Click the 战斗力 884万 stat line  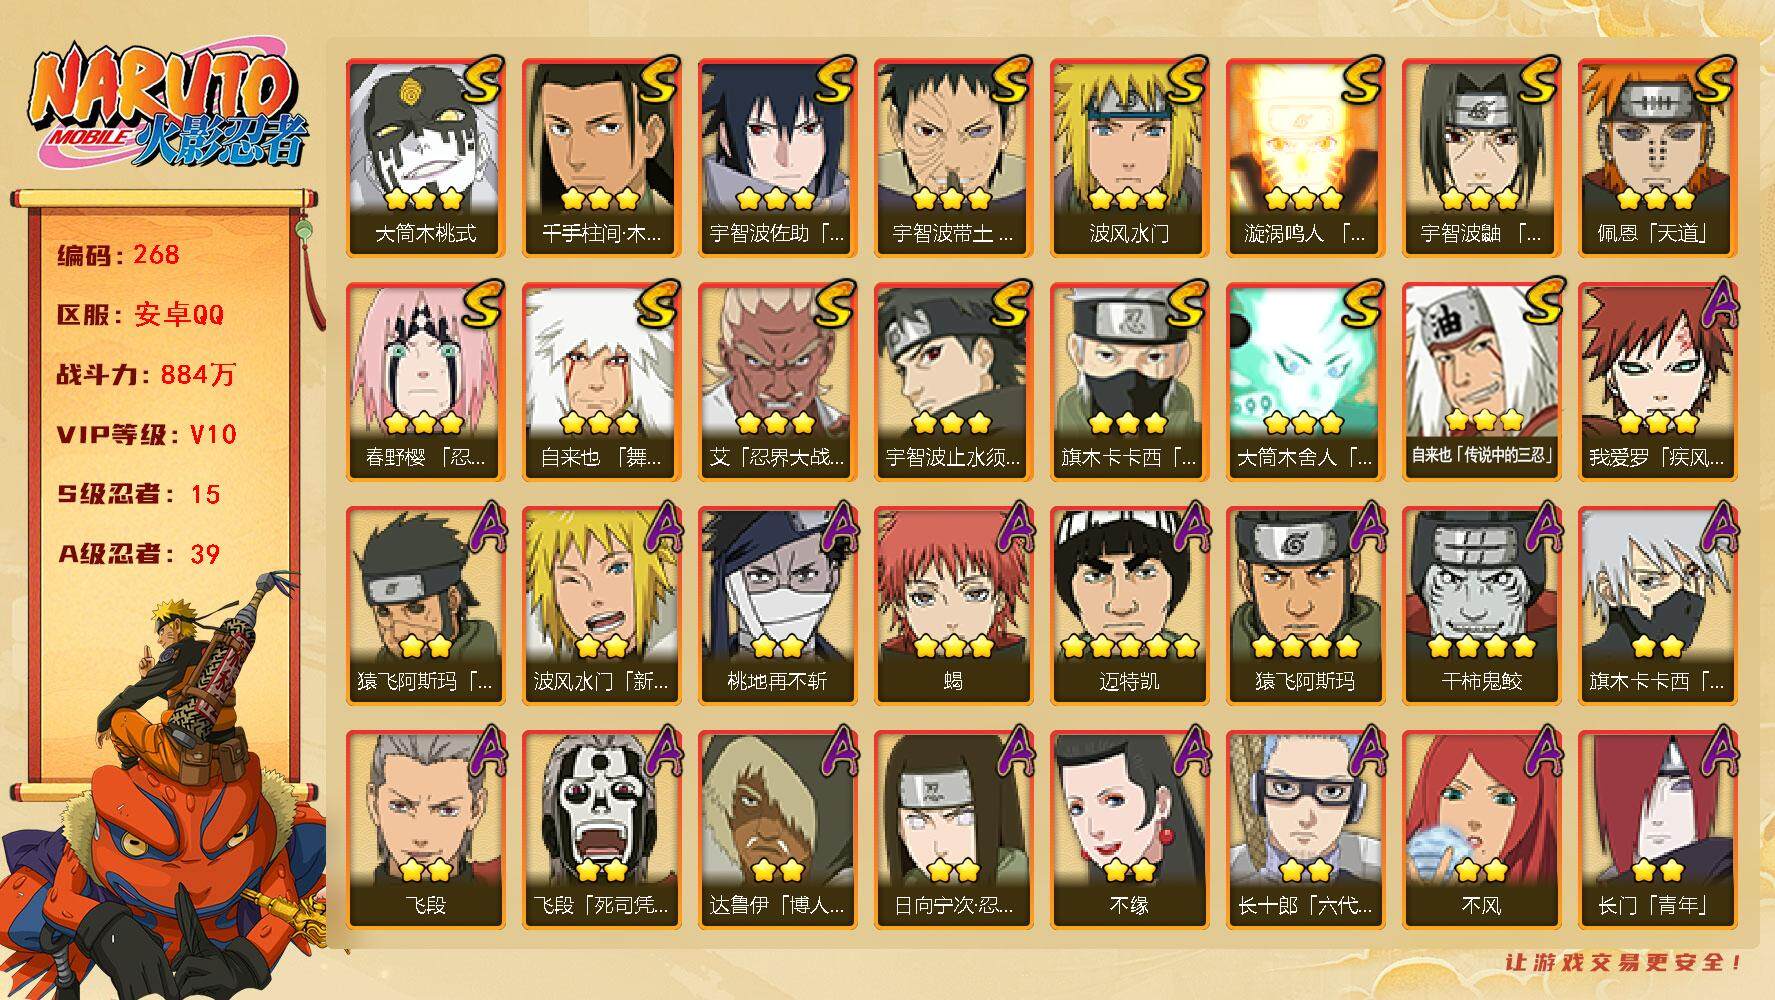[146, 375]
